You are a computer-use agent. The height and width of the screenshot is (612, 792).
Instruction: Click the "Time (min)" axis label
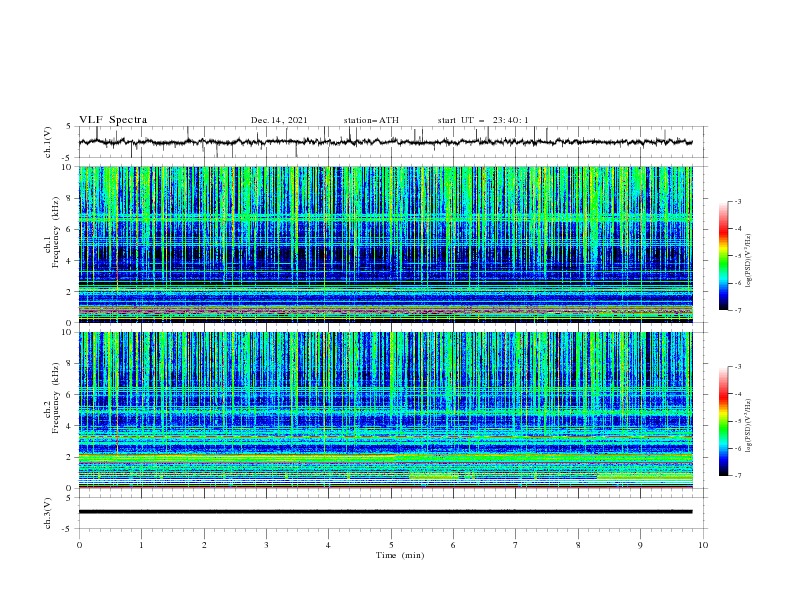(400, 555)
